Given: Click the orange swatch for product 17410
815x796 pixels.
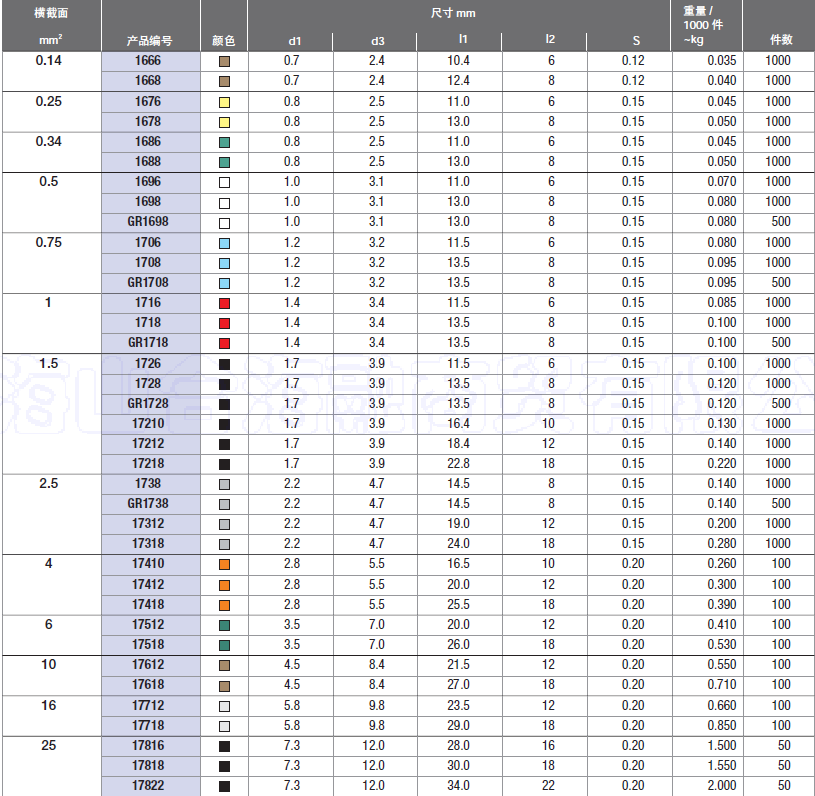Looking at the screenshot, I should pos(224,564).
